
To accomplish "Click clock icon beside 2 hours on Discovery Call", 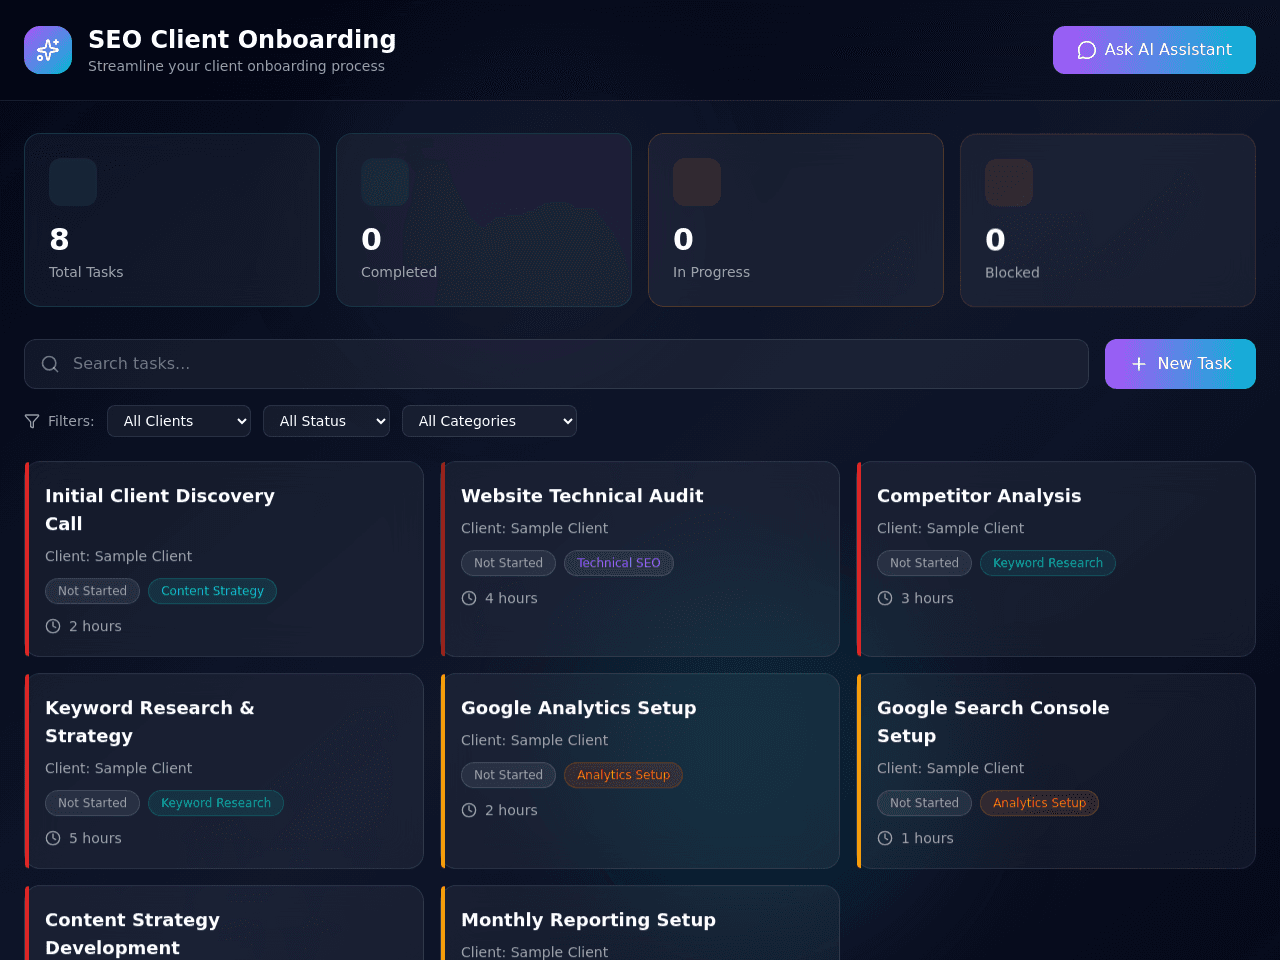I will tap(53, 626).
